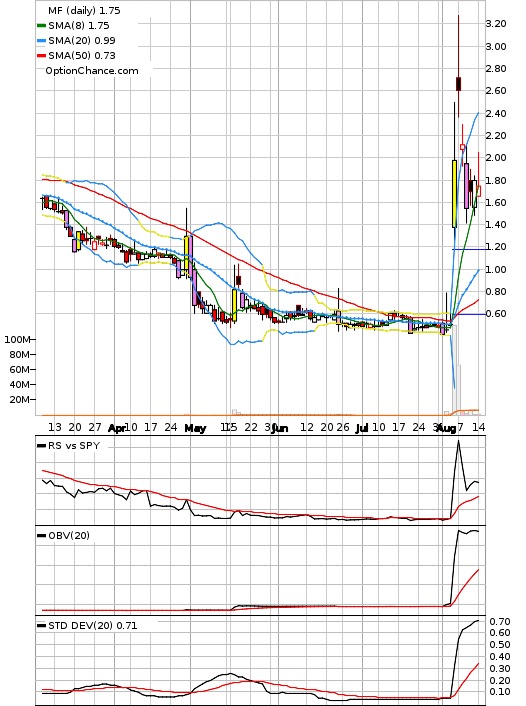Click the 2.20 price axis label
526x706 pixels.
[x=496, y=136]
